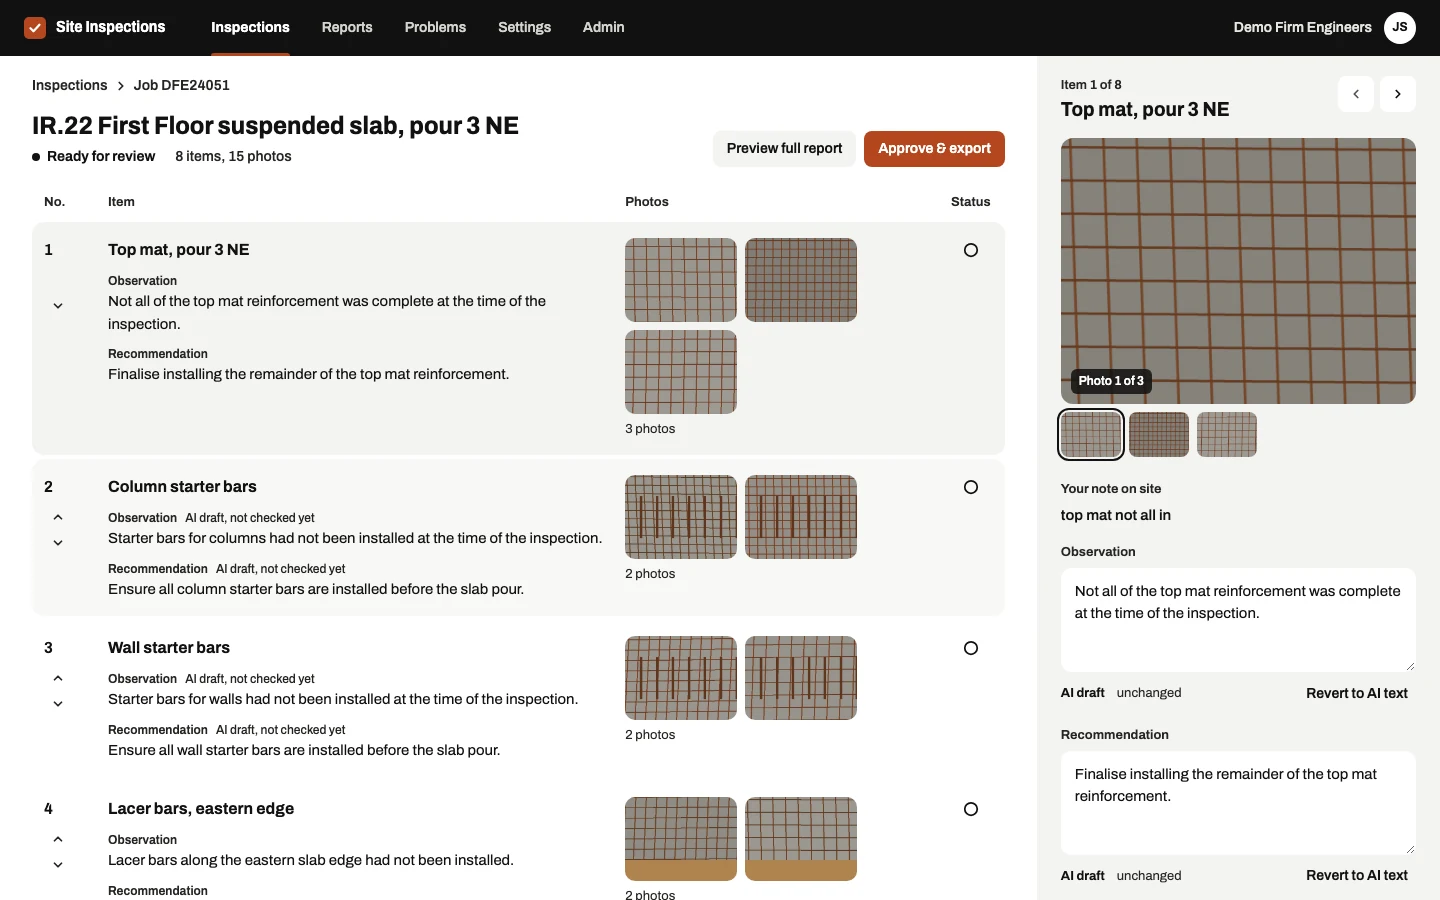Open first photo of Lacer bars item
Viewport: 1440px width, 900px height.
(x=681, y=839)
